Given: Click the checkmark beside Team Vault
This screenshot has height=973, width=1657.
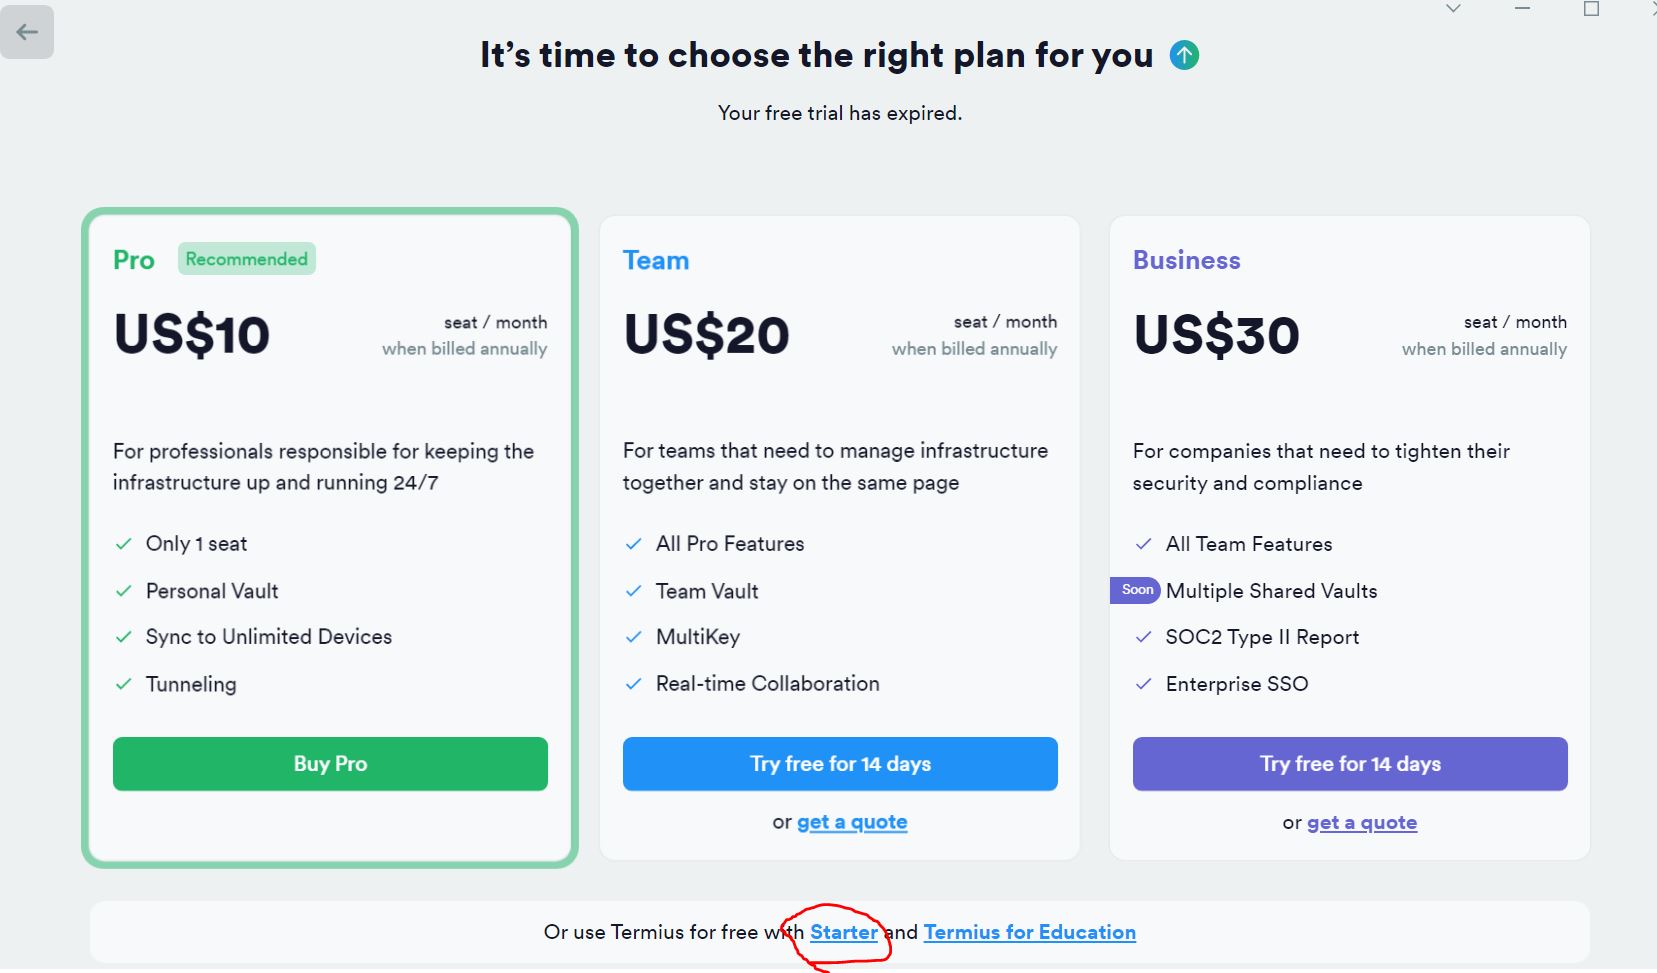Looking at the screenshot, I should click(633, 591).
